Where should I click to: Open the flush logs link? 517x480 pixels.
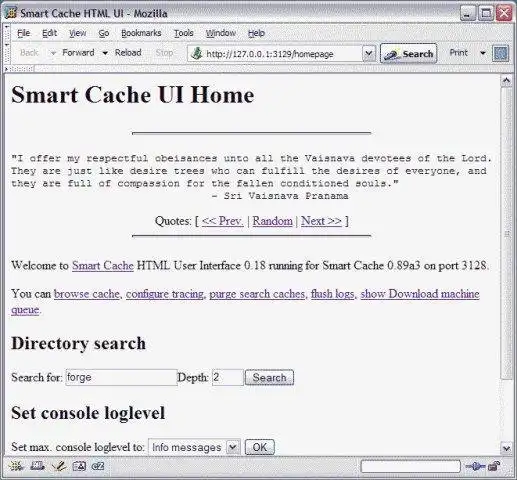click(332, 294)
